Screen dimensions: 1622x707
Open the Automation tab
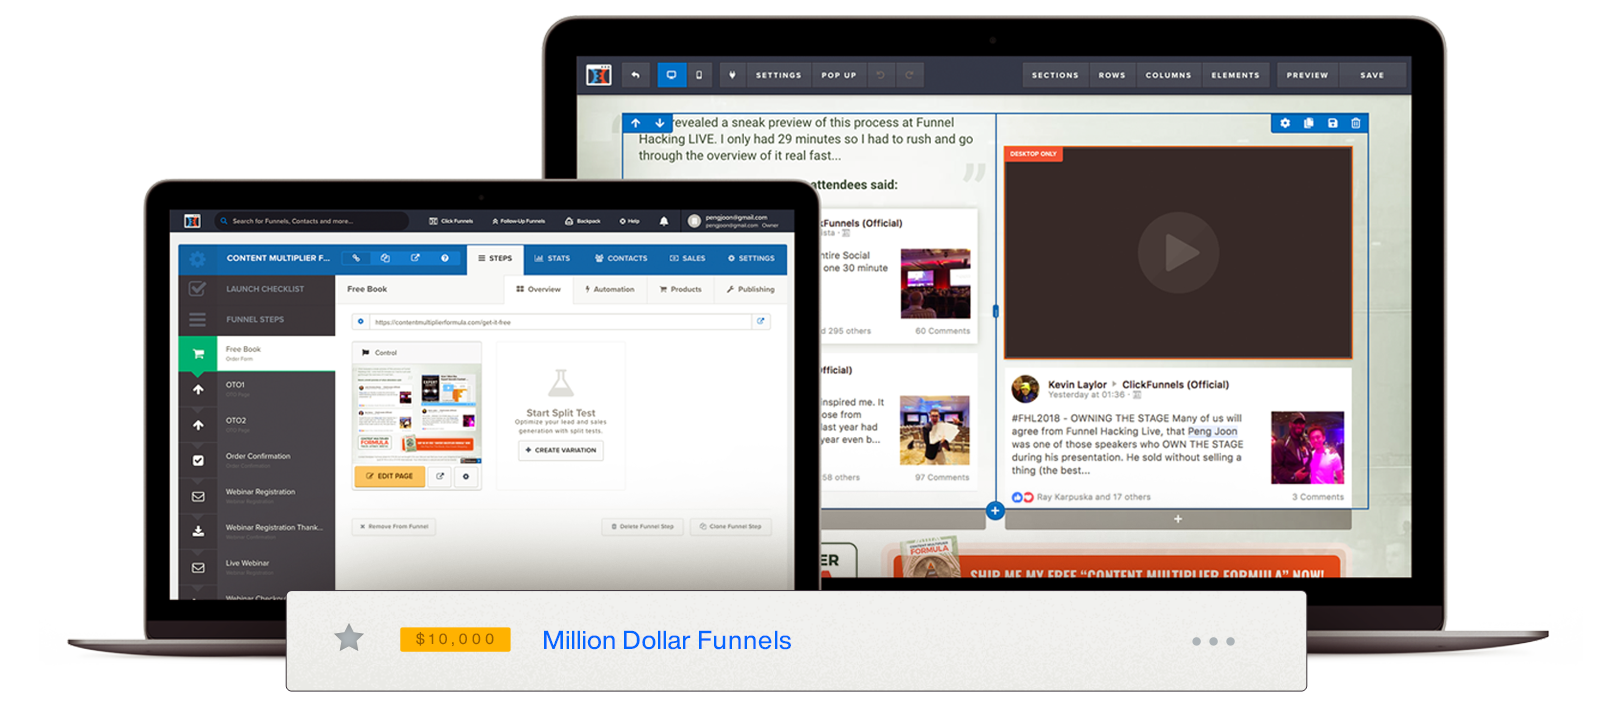pos(609,289)
